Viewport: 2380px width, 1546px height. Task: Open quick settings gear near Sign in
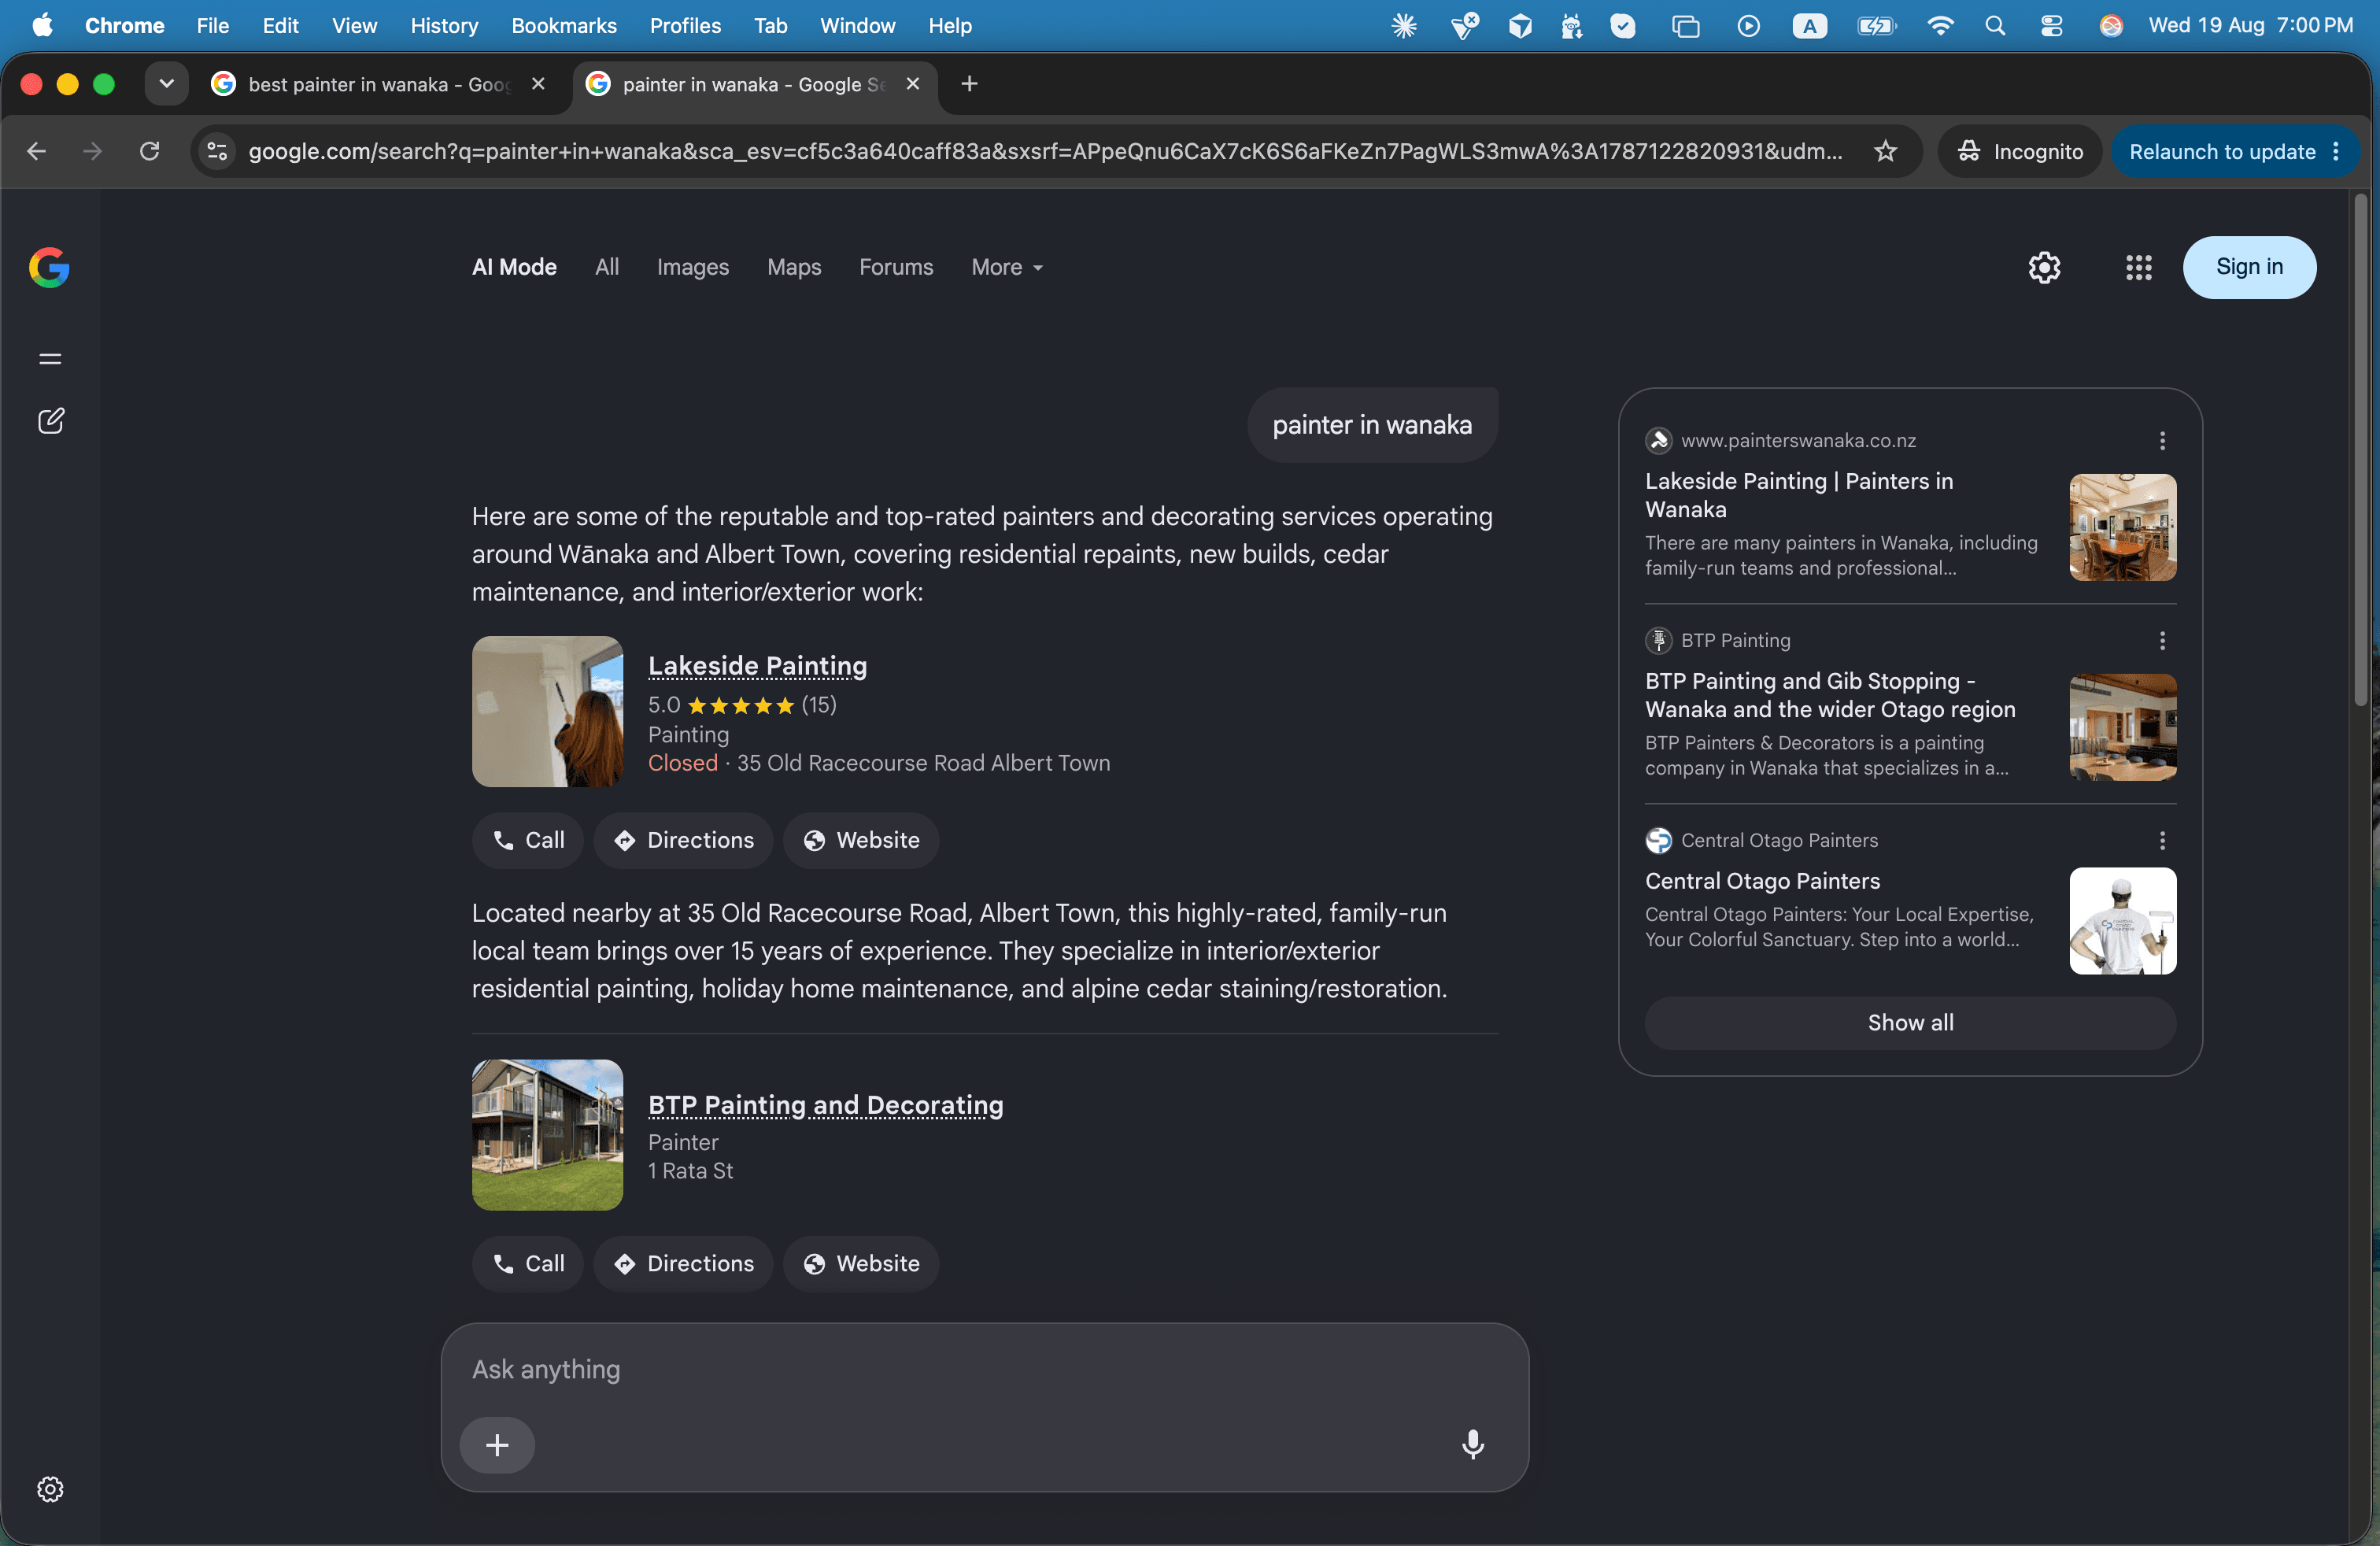click(x=2044, y=267)
